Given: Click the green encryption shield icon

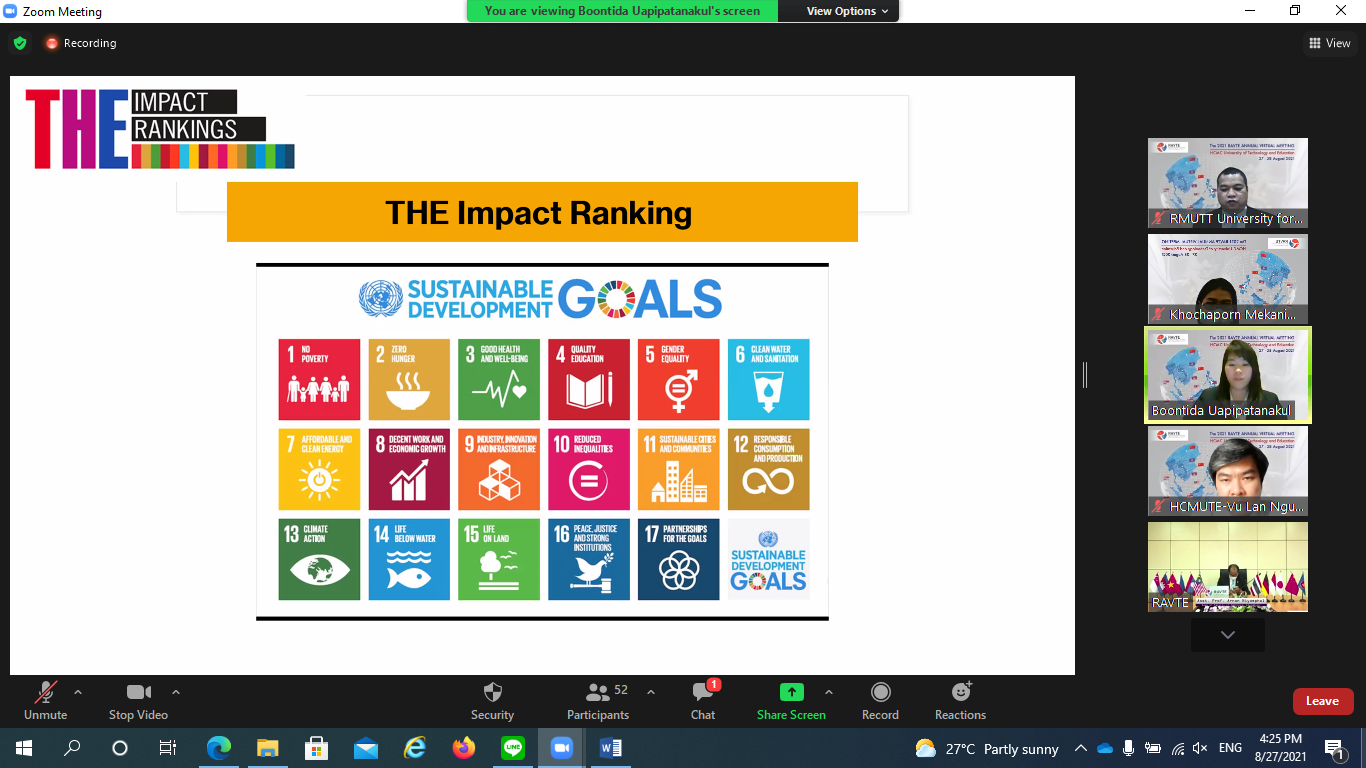Looking at the screenshot, I should pyautogui.click(x=20, y=43).
